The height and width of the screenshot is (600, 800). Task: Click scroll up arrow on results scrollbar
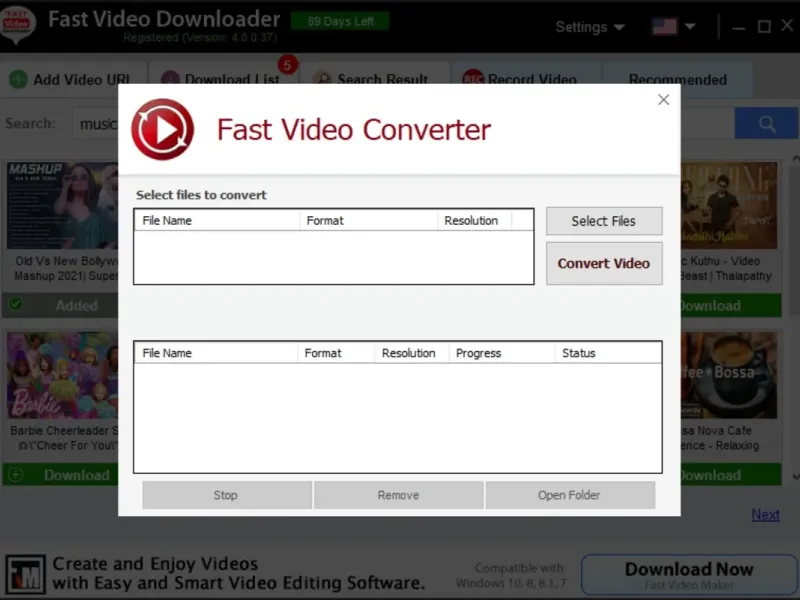[795, 159]
